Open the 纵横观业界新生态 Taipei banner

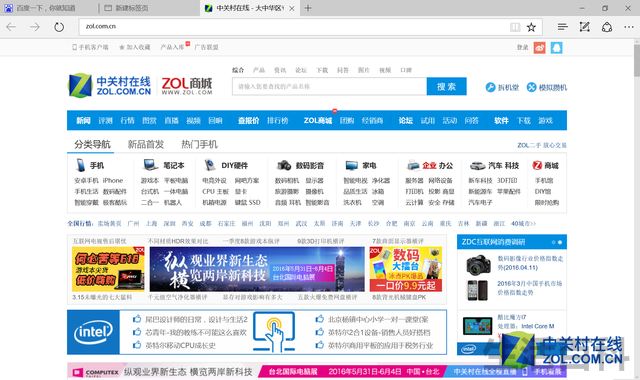click(257, 269)
